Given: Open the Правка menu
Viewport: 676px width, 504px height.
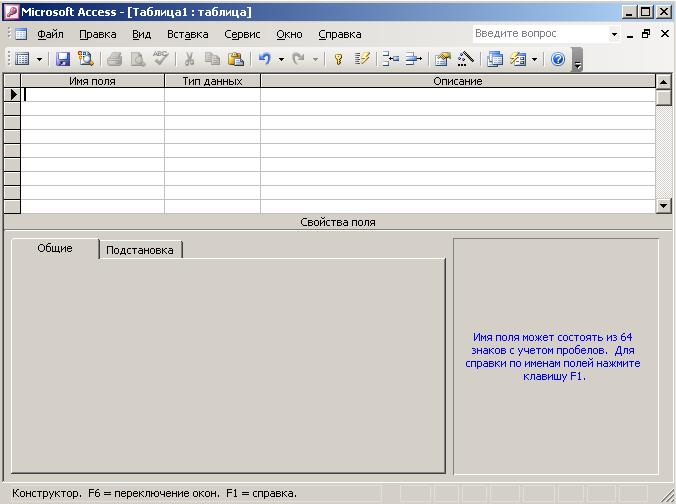Looking at the screenshot, I should (98, 34).
